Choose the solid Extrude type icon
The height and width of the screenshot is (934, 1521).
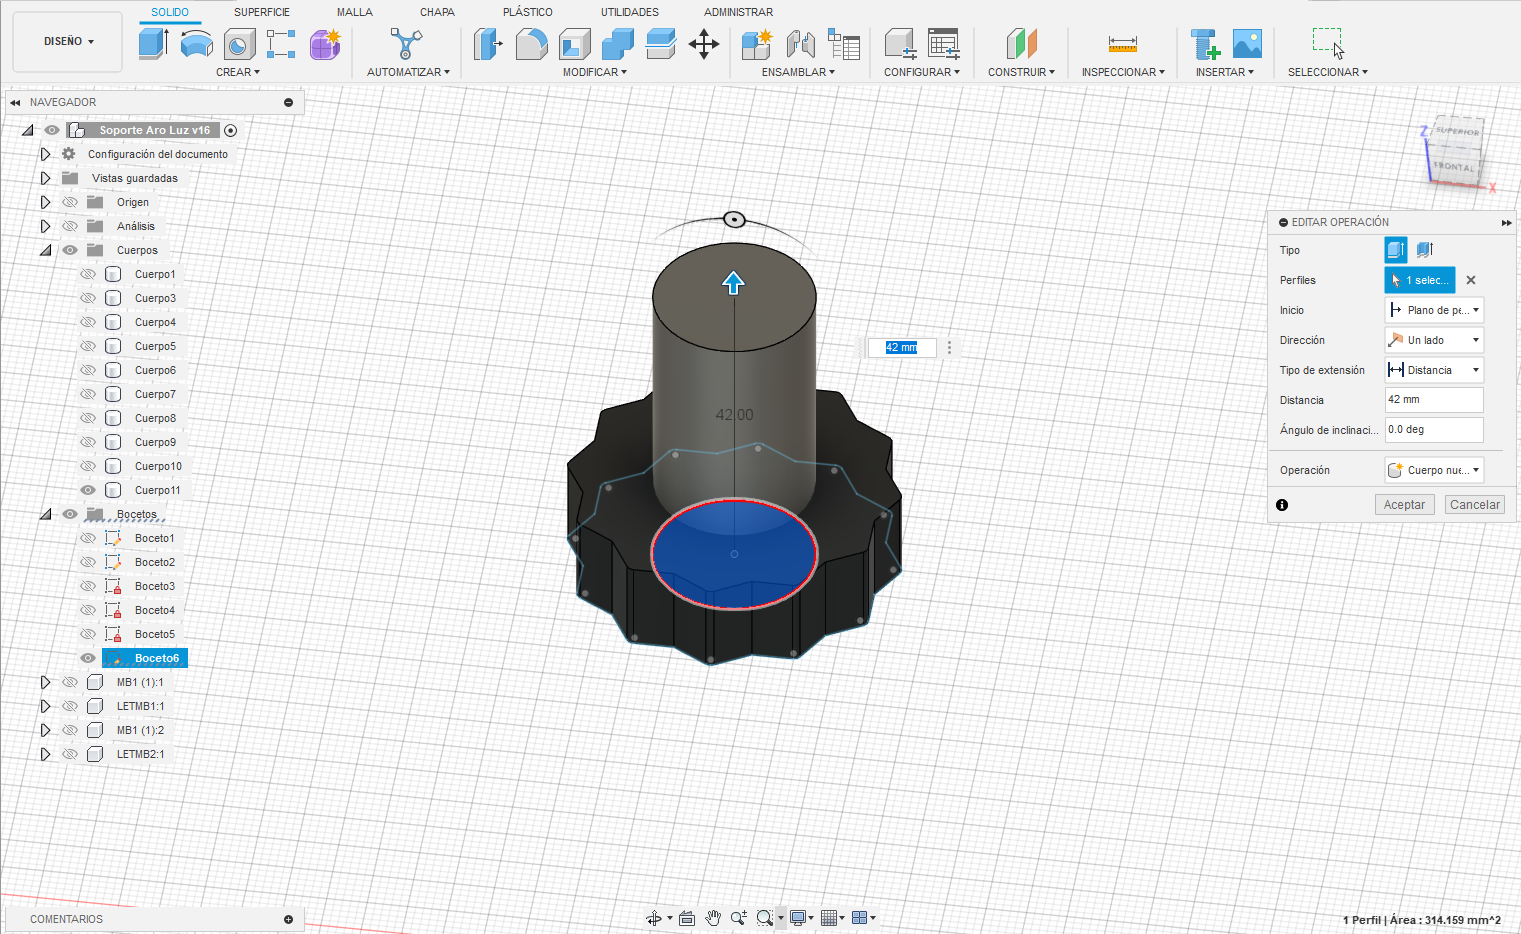(1396, 250)
